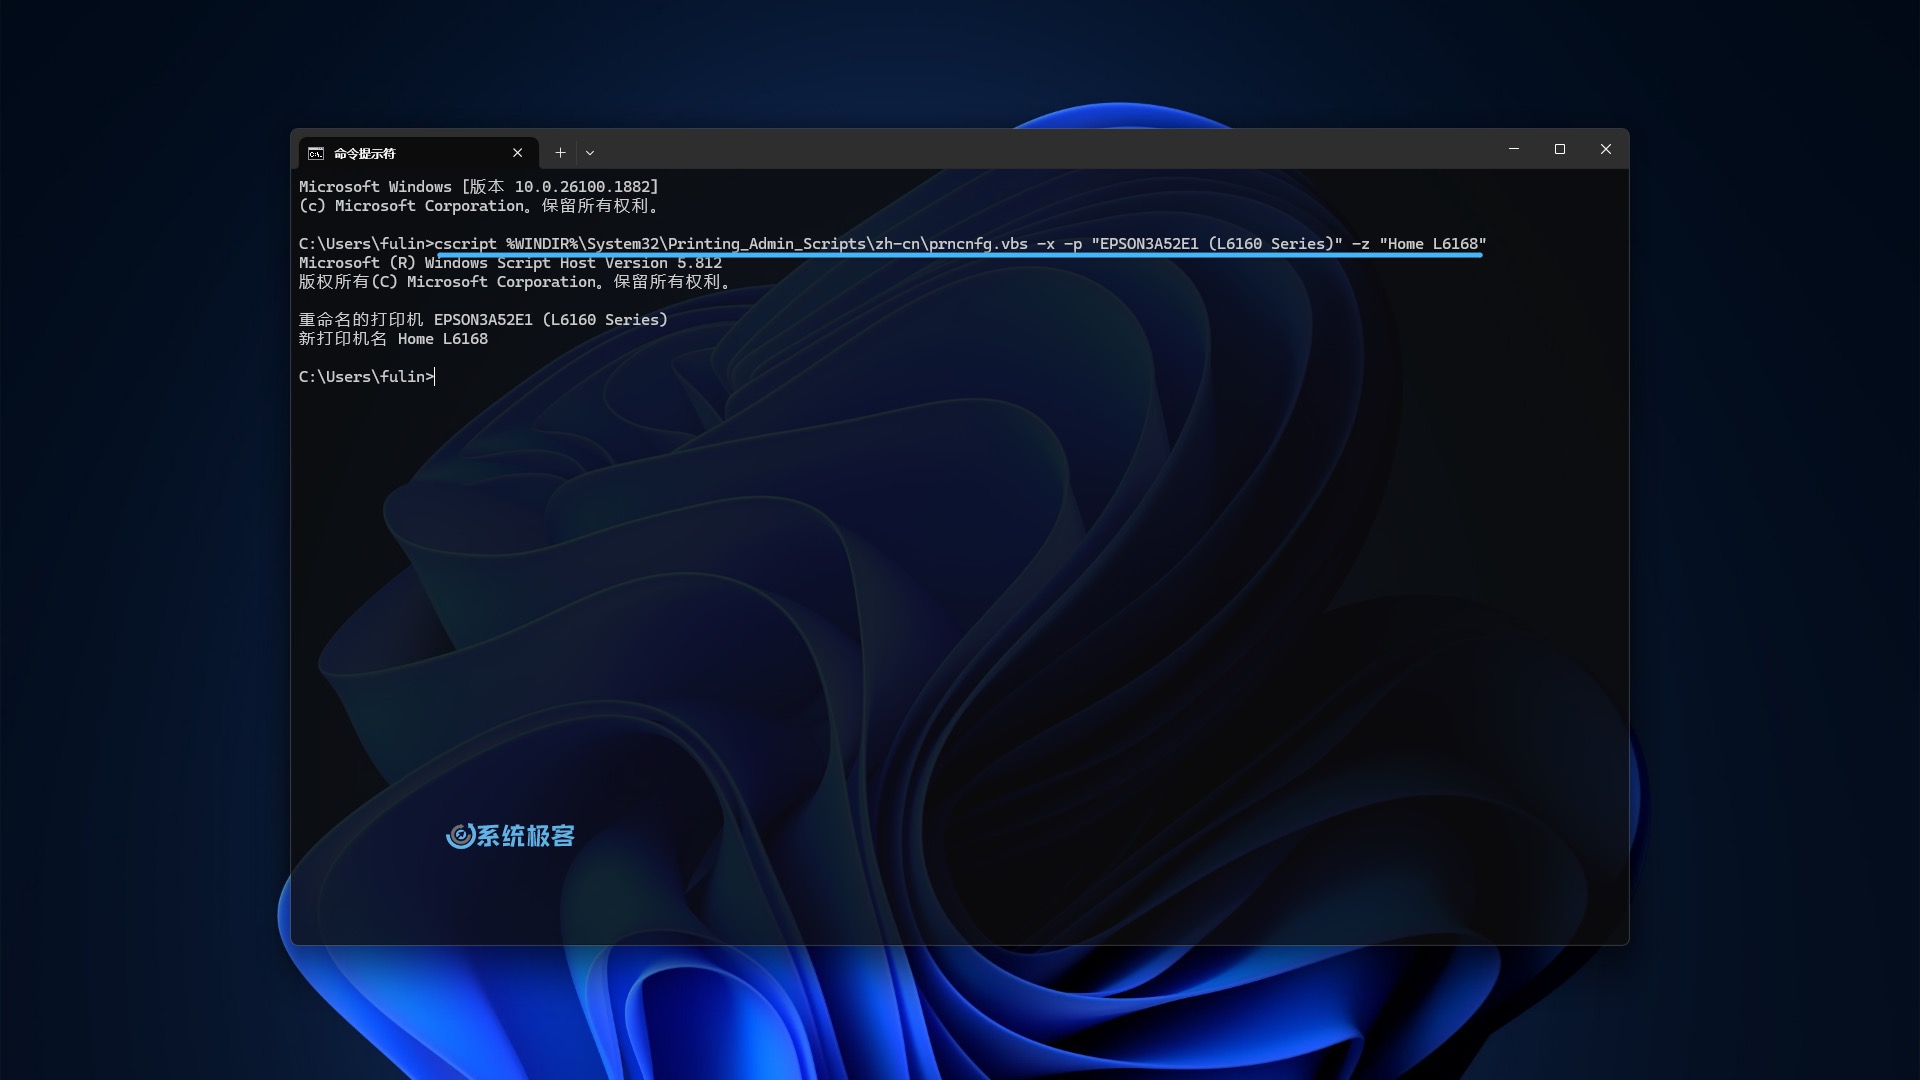This screenshot has height=1080, width=1920.
Task: Click the 版权所有(C) Microsoft Corporation line
Action: [515, 282]
